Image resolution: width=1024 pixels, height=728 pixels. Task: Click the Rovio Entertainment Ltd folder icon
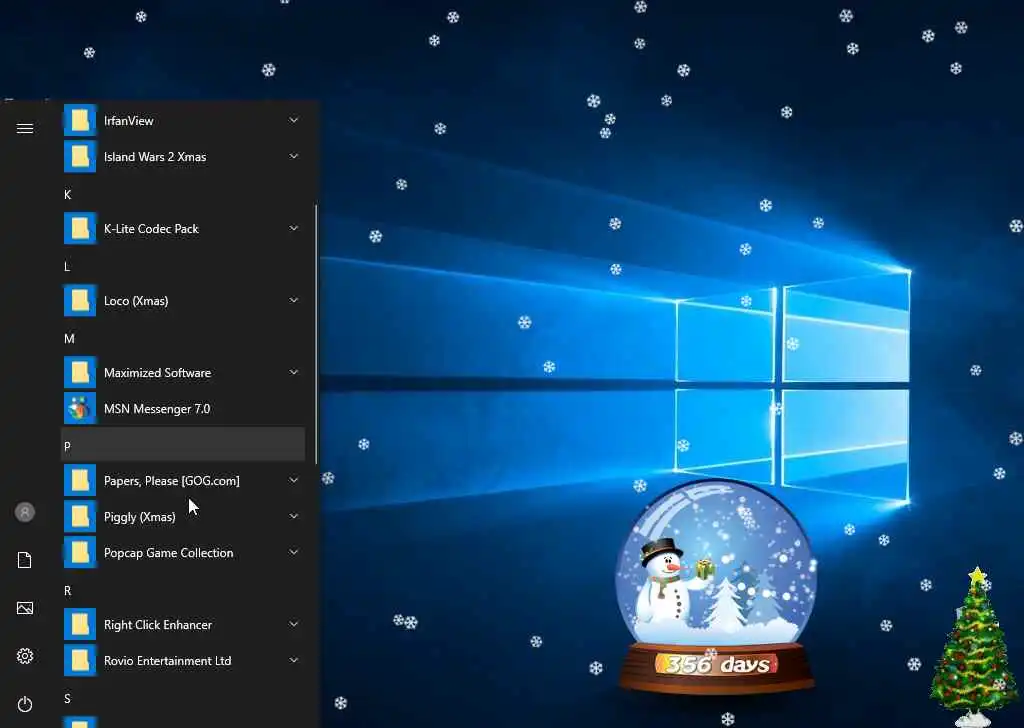80,661
